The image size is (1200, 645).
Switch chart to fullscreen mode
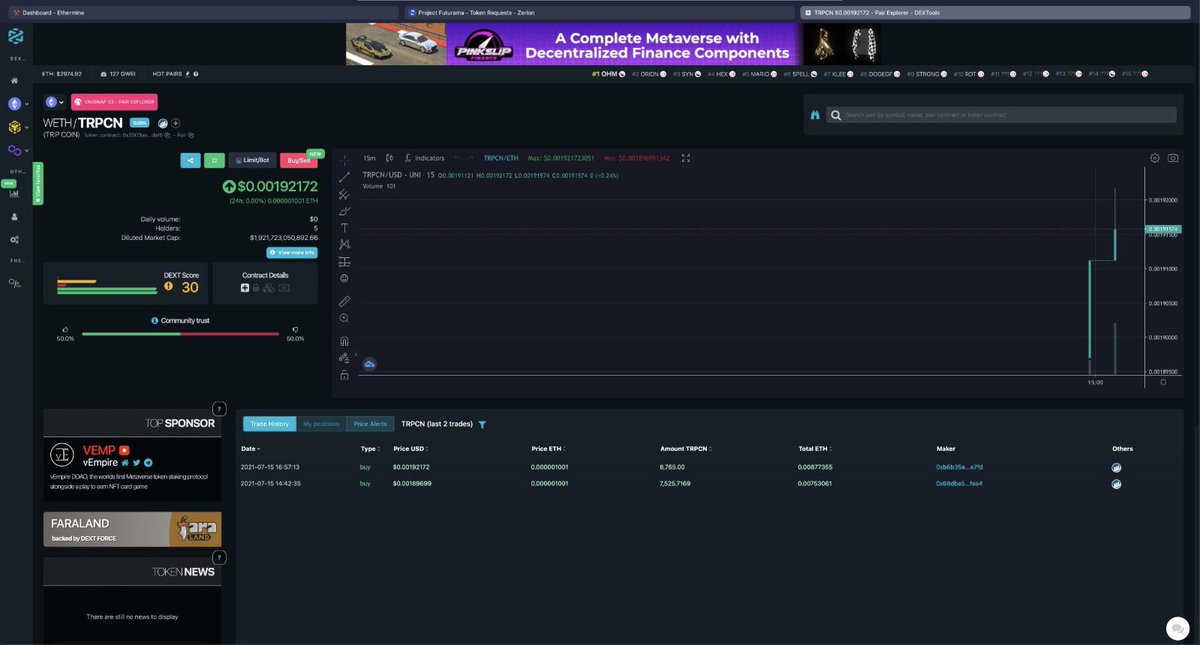686,158
